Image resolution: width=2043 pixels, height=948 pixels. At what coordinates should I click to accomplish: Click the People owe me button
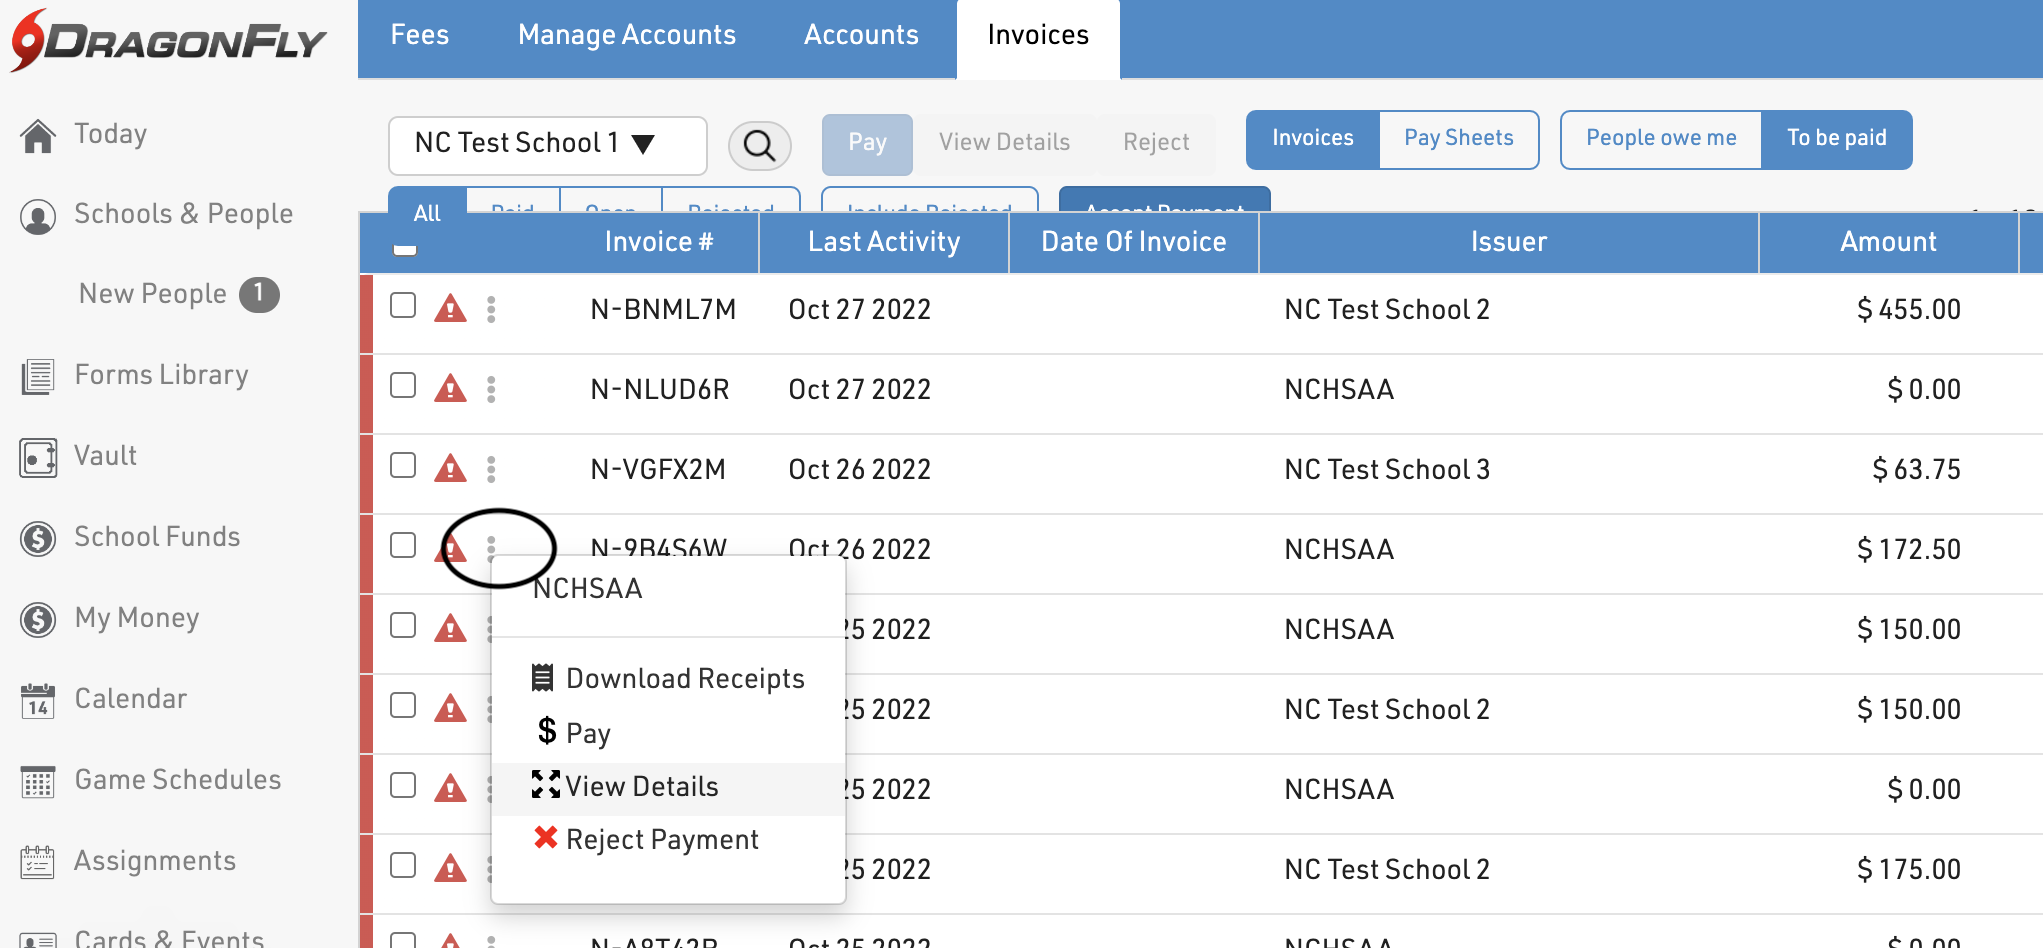tap(1660, 138)
